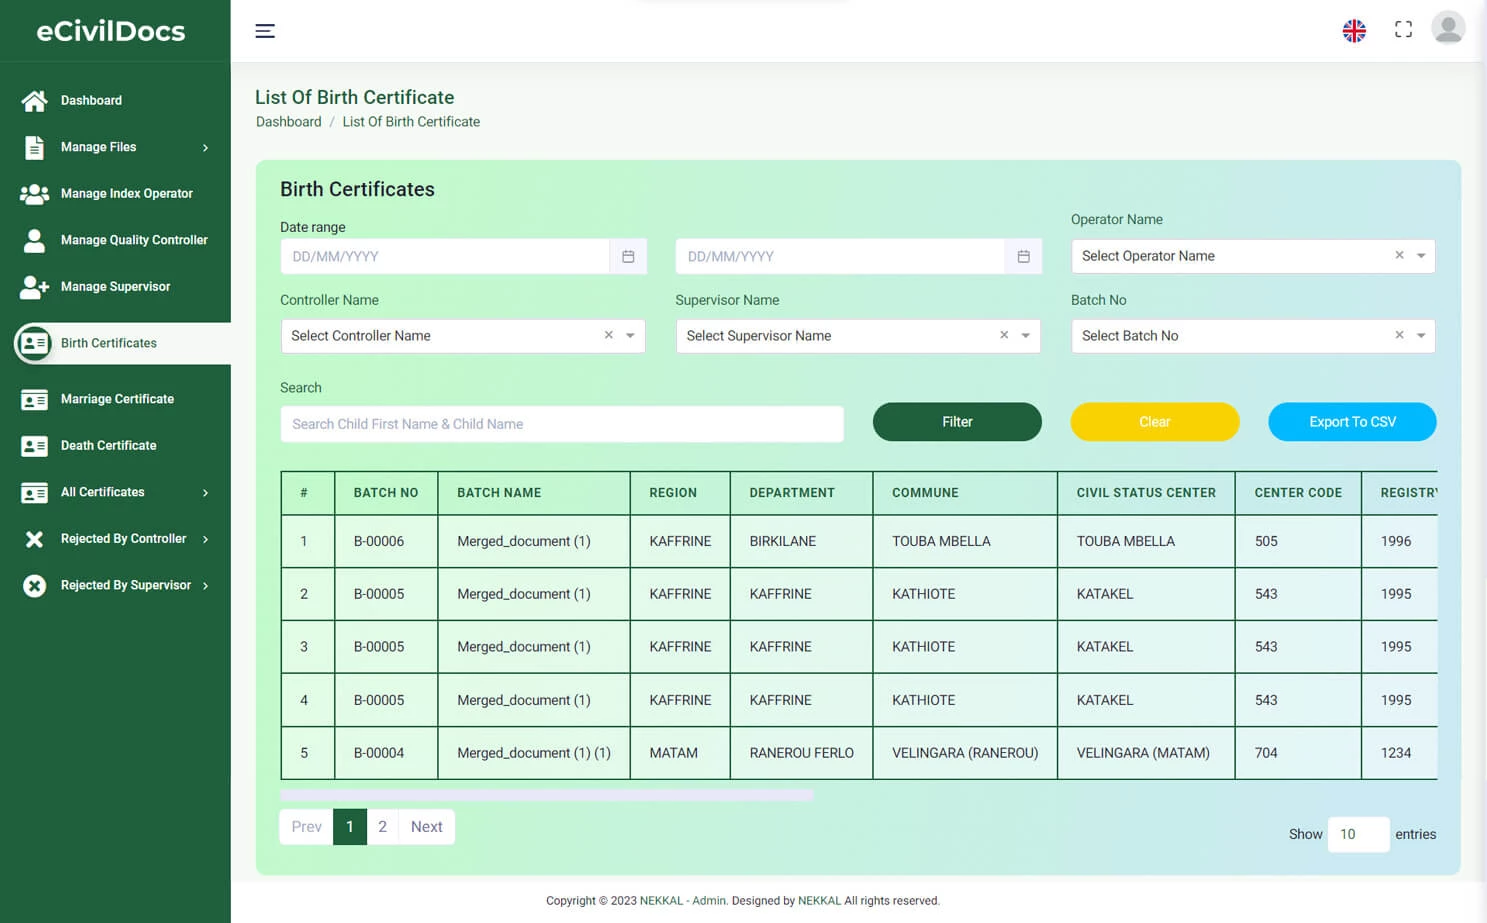
Task: Enter fullscreen using the expand icon
Action: [1403, 29]
